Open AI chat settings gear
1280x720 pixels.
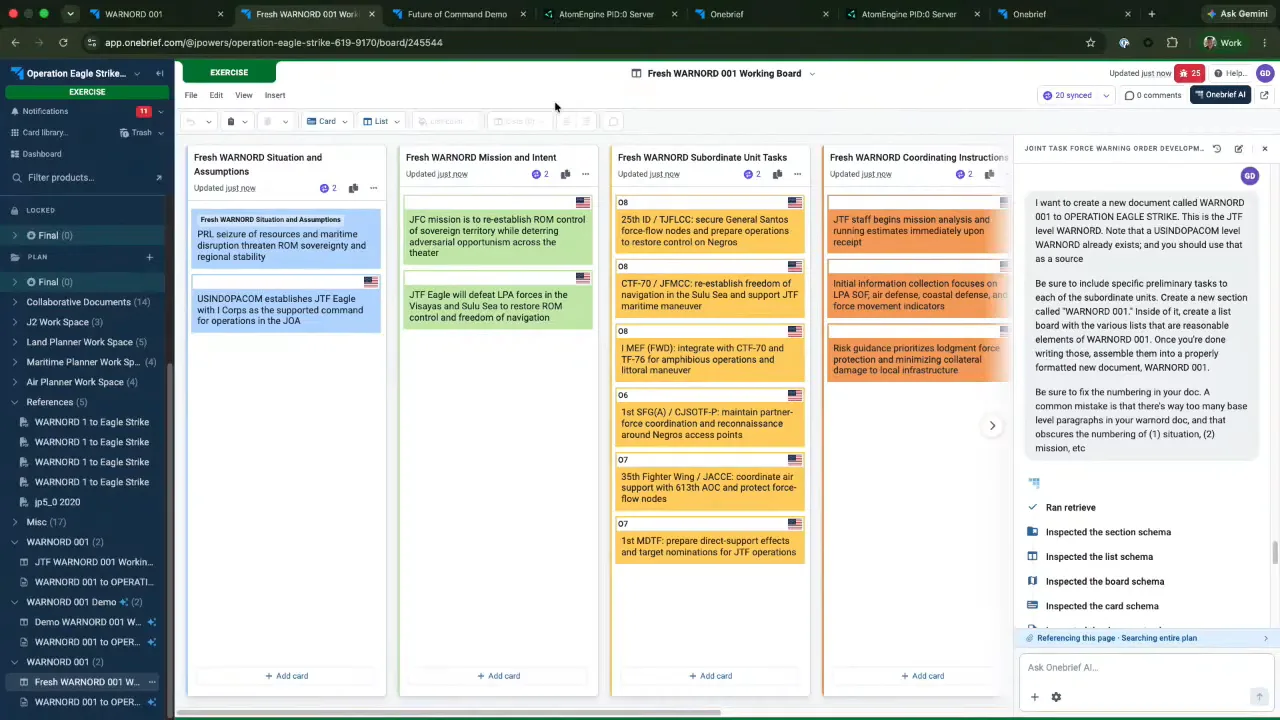pos(1056,697)
